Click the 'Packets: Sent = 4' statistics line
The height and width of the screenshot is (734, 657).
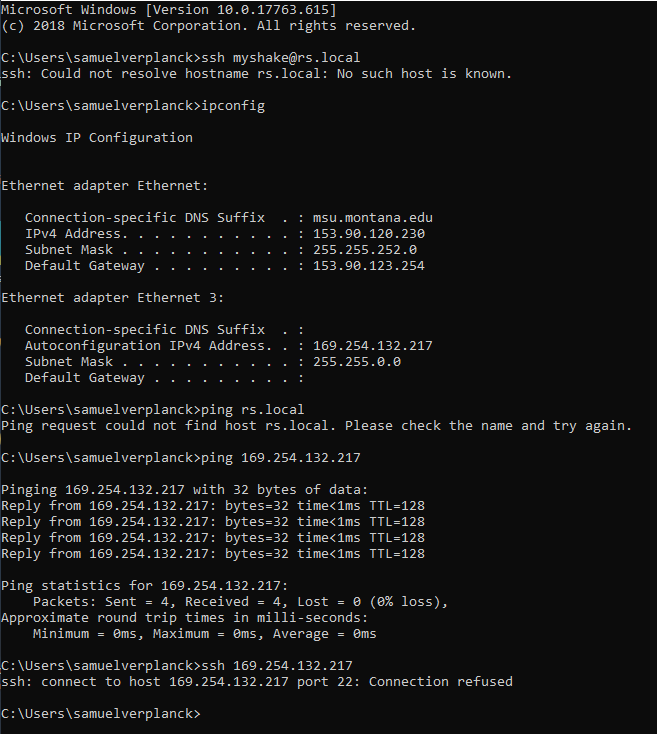coord(240,602)
